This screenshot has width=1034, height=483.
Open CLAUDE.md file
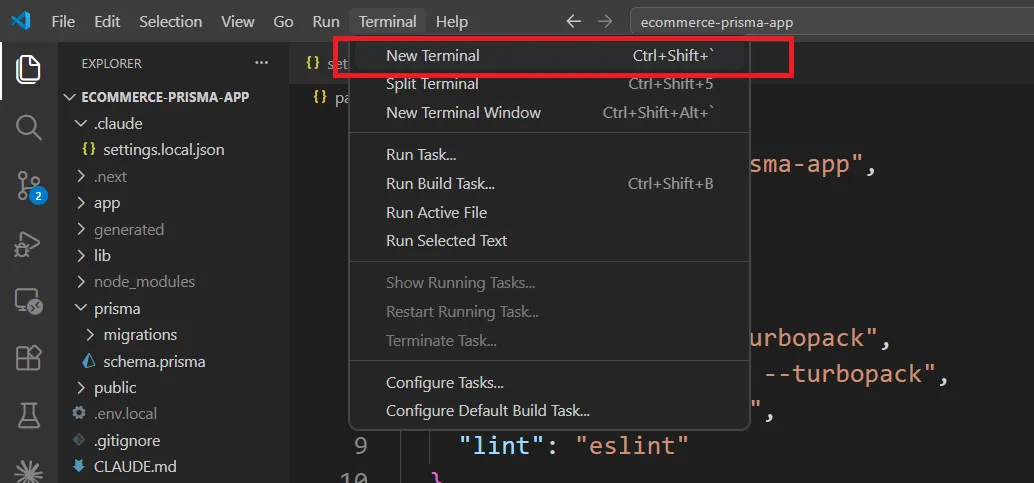(x=135, y=467)
